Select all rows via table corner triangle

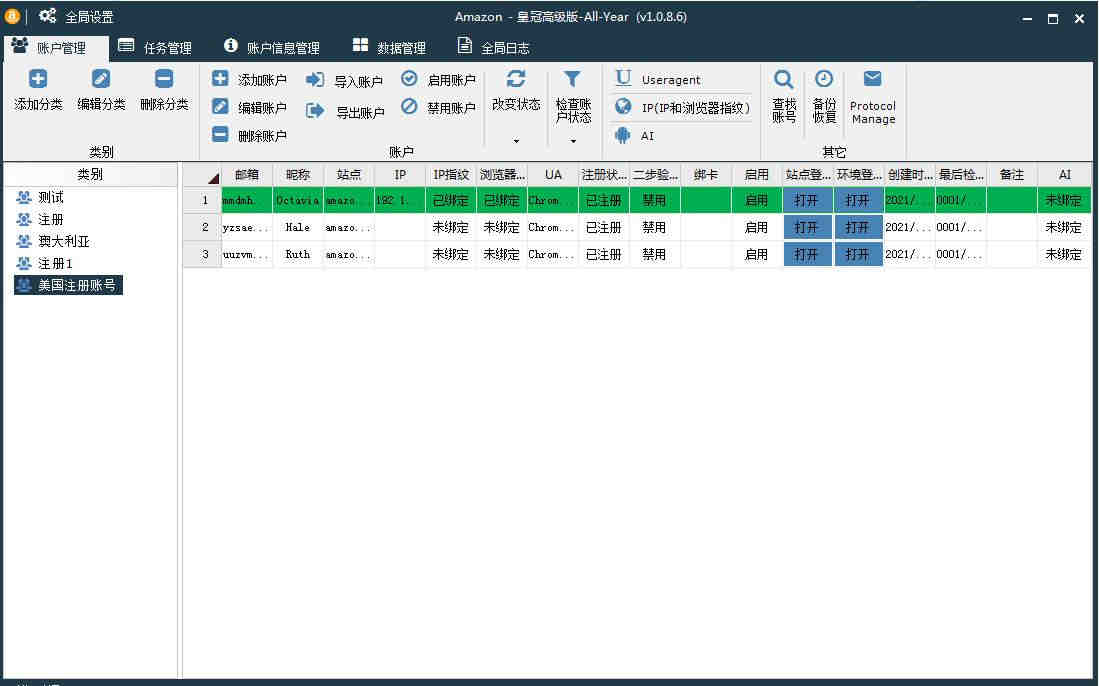pos(213,178)
